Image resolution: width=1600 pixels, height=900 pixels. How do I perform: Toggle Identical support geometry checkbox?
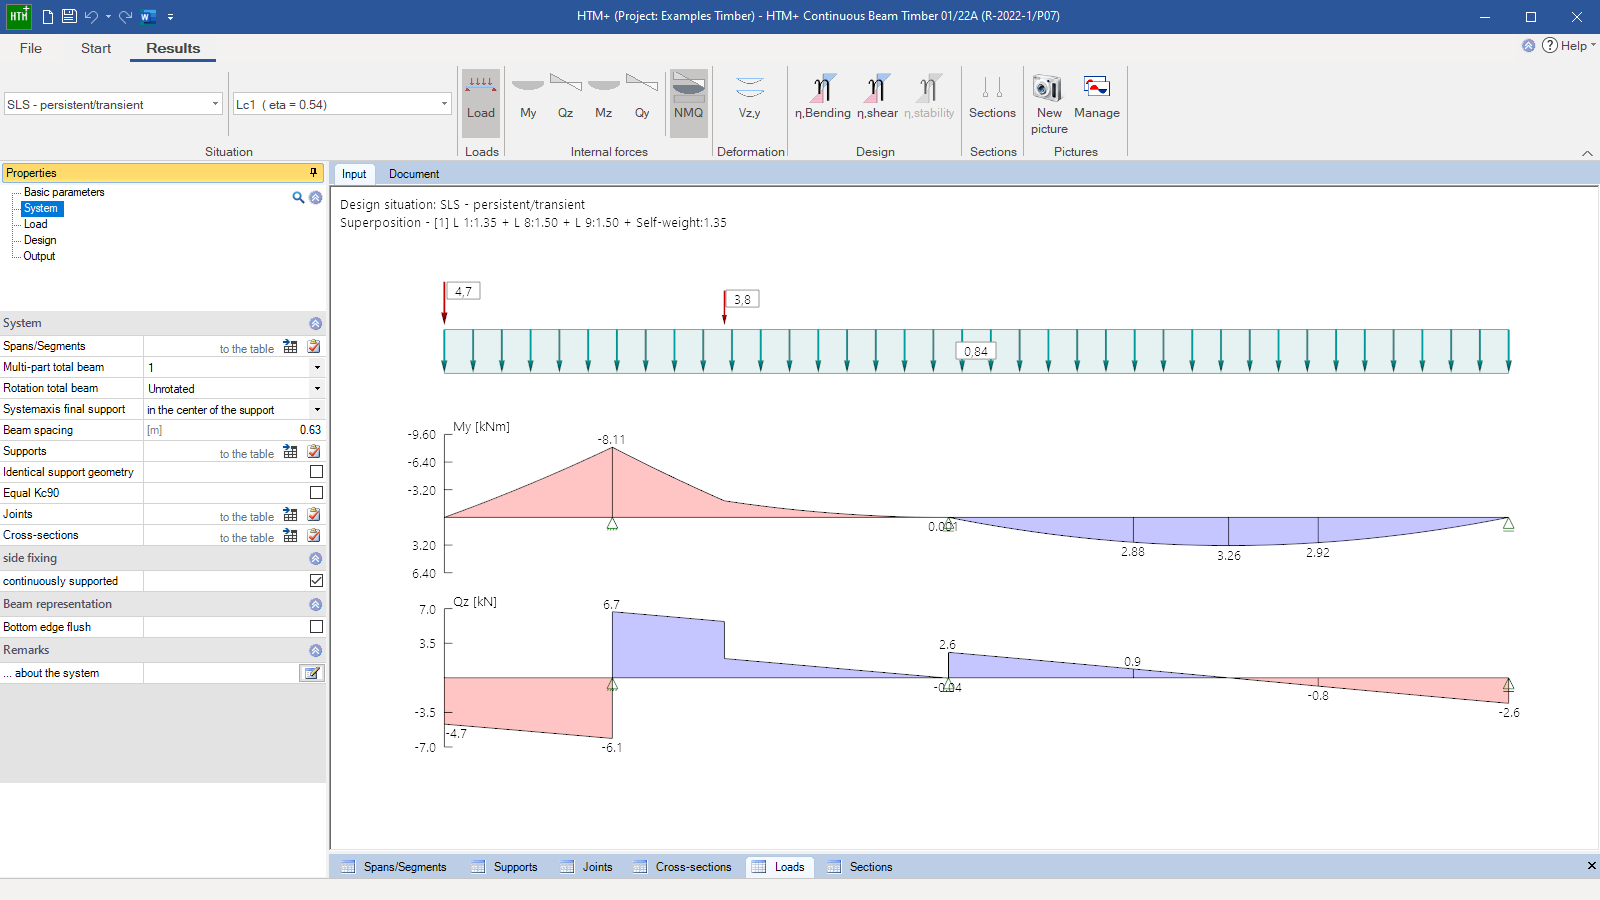pyautogui.click(x=316, y=472)
